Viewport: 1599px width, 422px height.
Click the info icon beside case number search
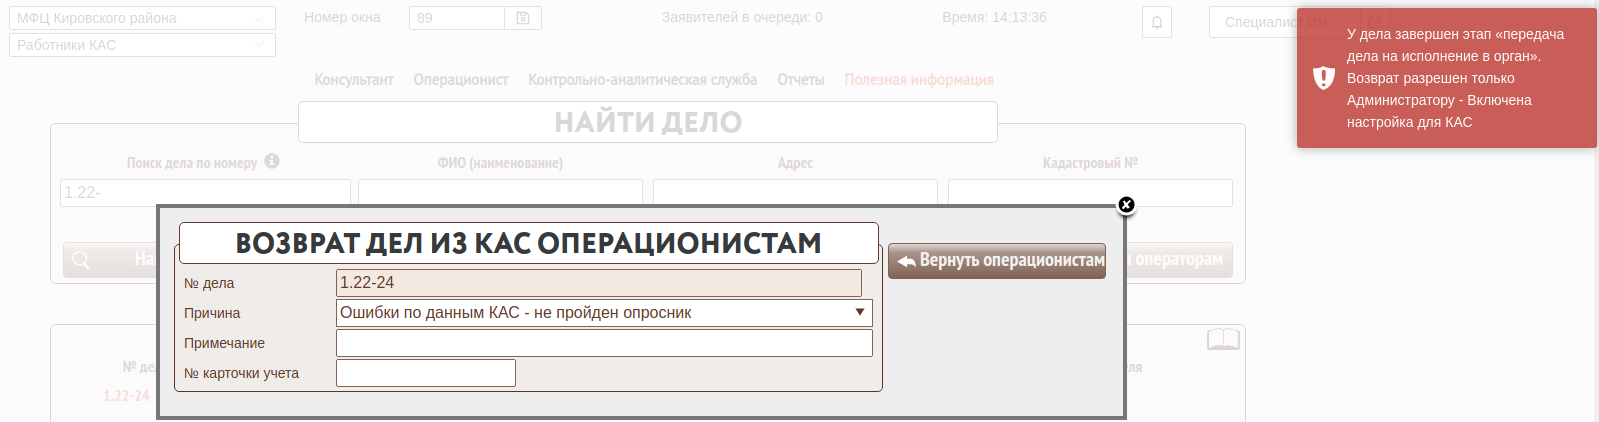(272, 161)
